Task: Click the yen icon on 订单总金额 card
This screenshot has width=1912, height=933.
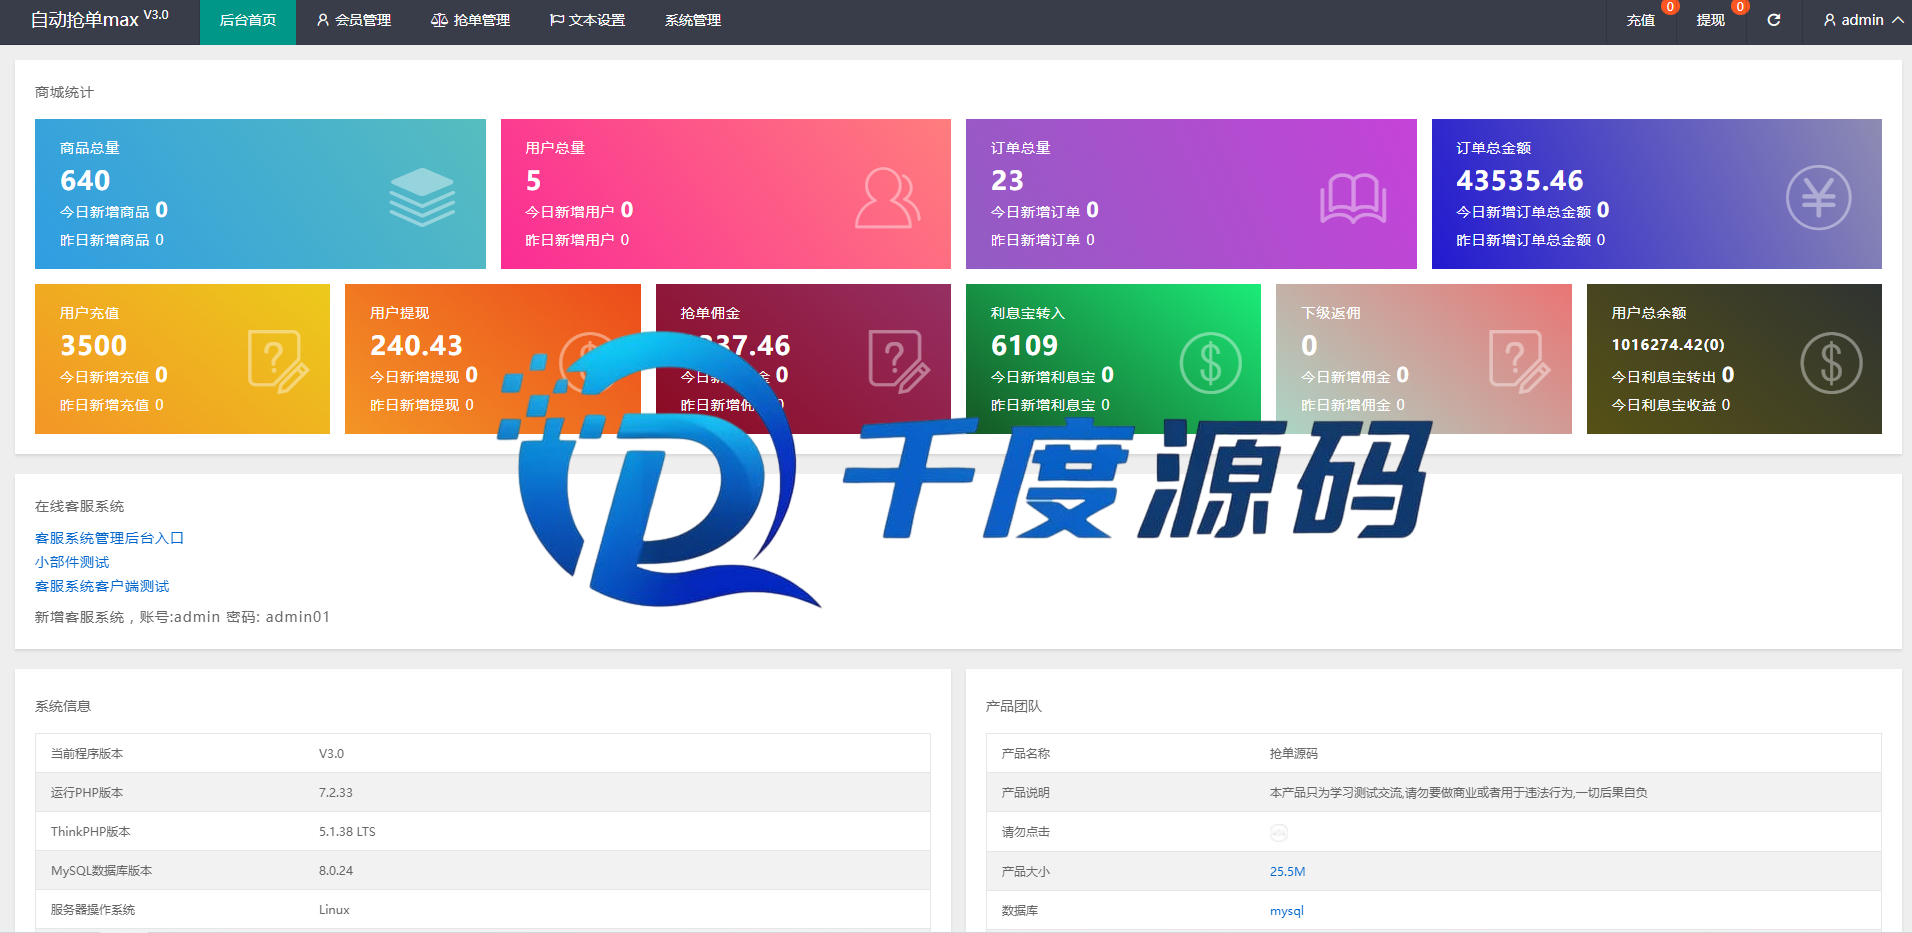Action: [x=1818, y=197]
